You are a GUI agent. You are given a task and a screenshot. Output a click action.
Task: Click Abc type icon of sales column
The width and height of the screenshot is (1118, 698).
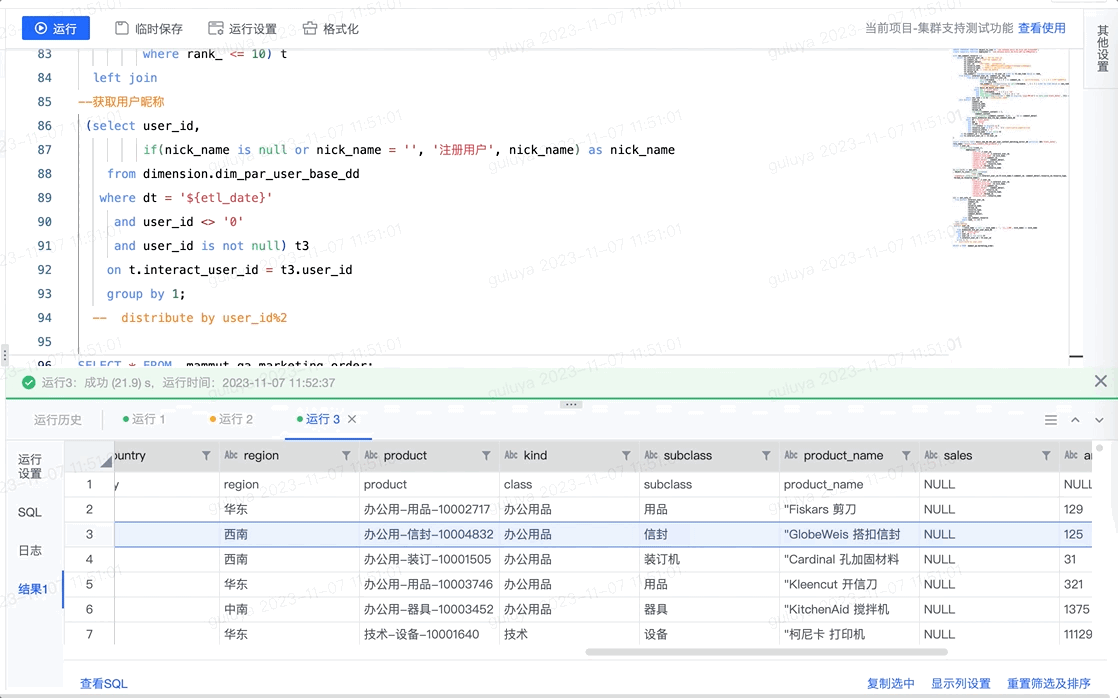tap(931, 455)
